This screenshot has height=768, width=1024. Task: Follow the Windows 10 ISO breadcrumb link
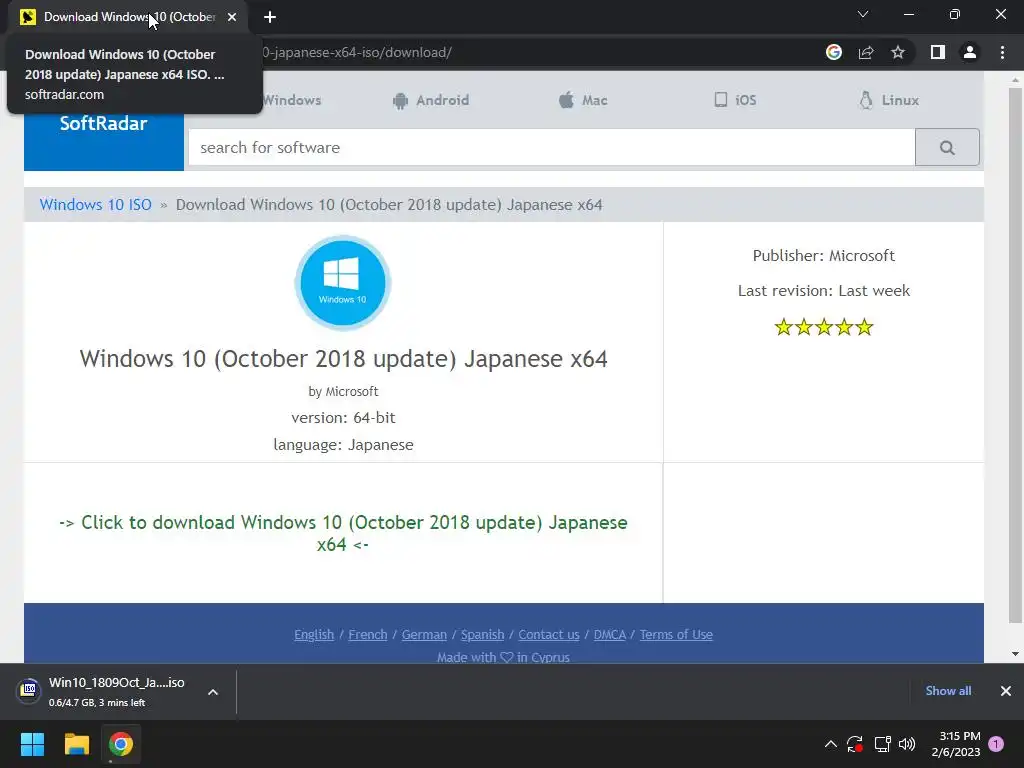coord(95,204)
